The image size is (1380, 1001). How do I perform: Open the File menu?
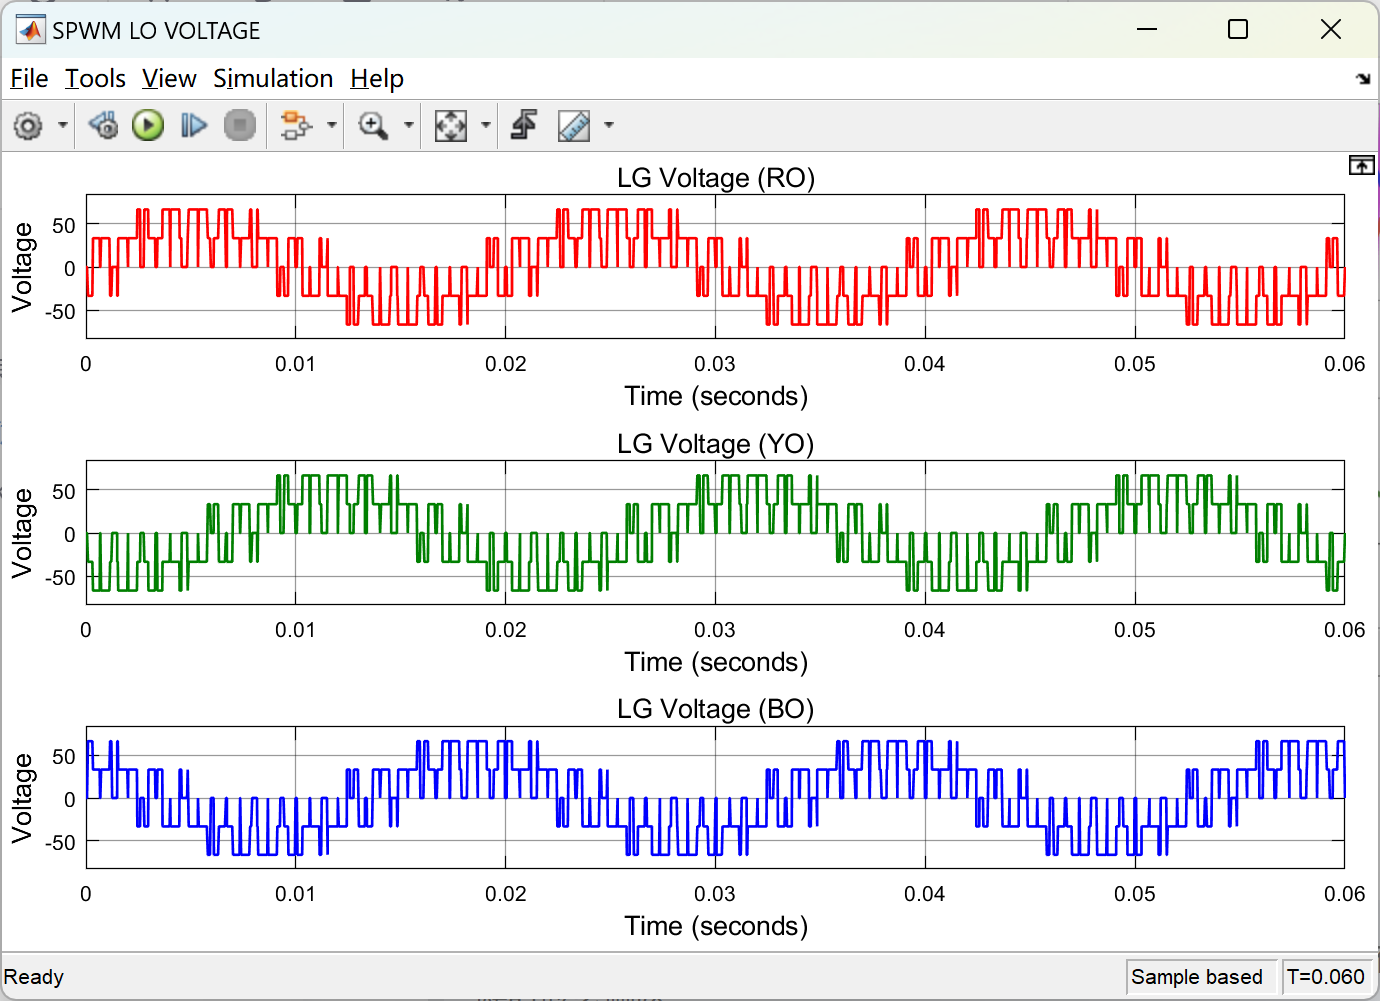[x=29, y=78]
